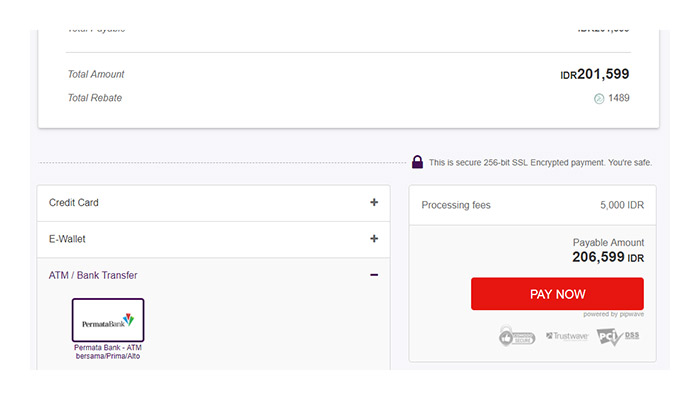Click the purple SSL padlock icon
The height and width of the screenshot is (400, 700).
click(417, 162)
